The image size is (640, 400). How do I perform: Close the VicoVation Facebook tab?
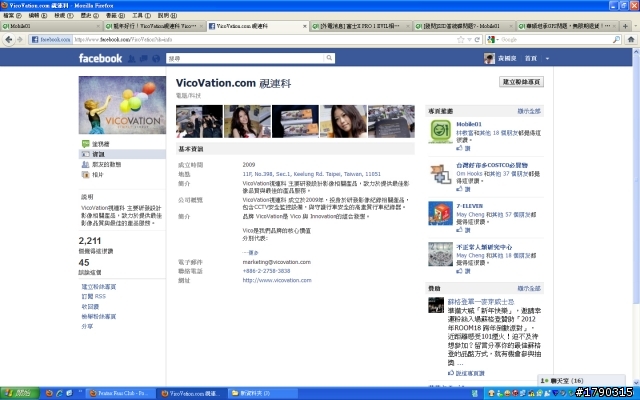(304, 26)
